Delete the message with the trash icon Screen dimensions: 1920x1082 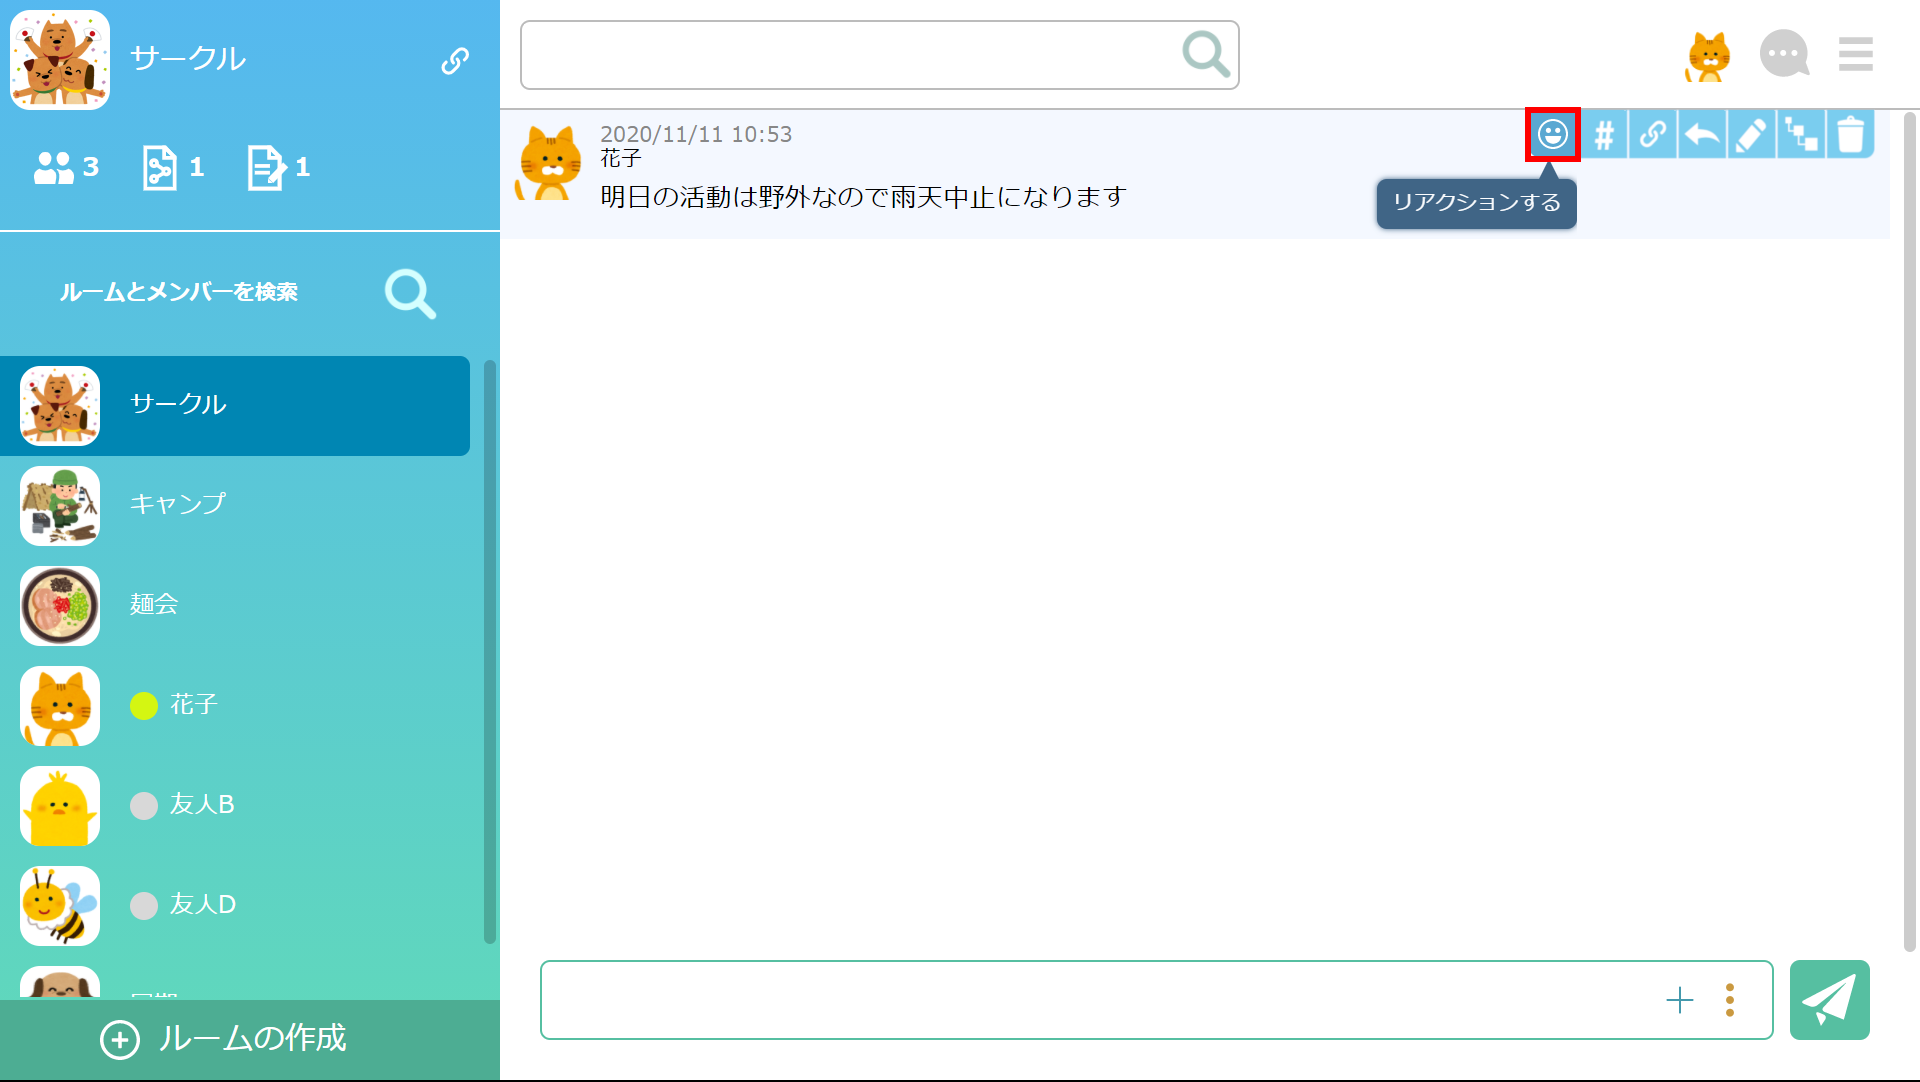point(1850,134)
